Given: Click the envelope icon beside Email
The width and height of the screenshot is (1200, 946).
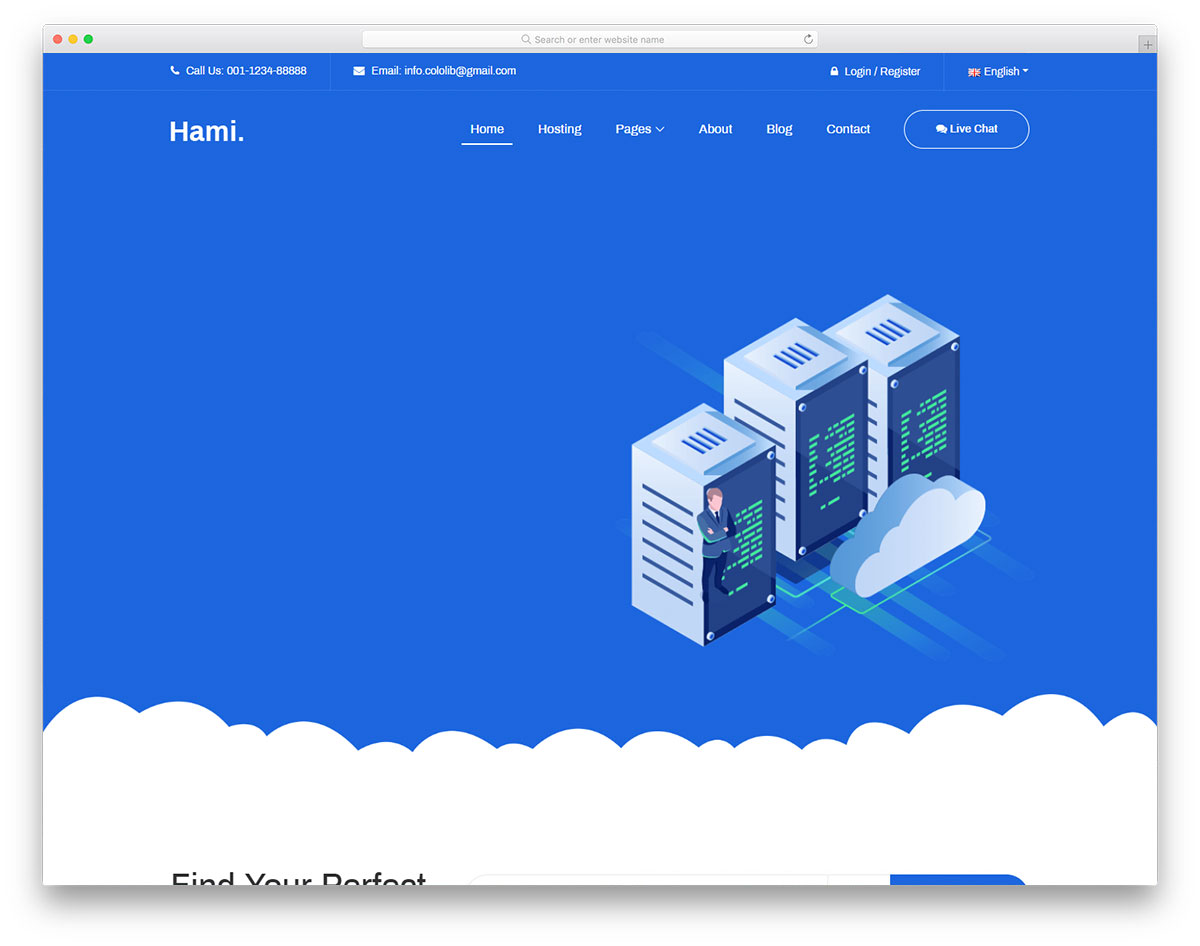Looking at the screenshot, I should tap(359, 71).
